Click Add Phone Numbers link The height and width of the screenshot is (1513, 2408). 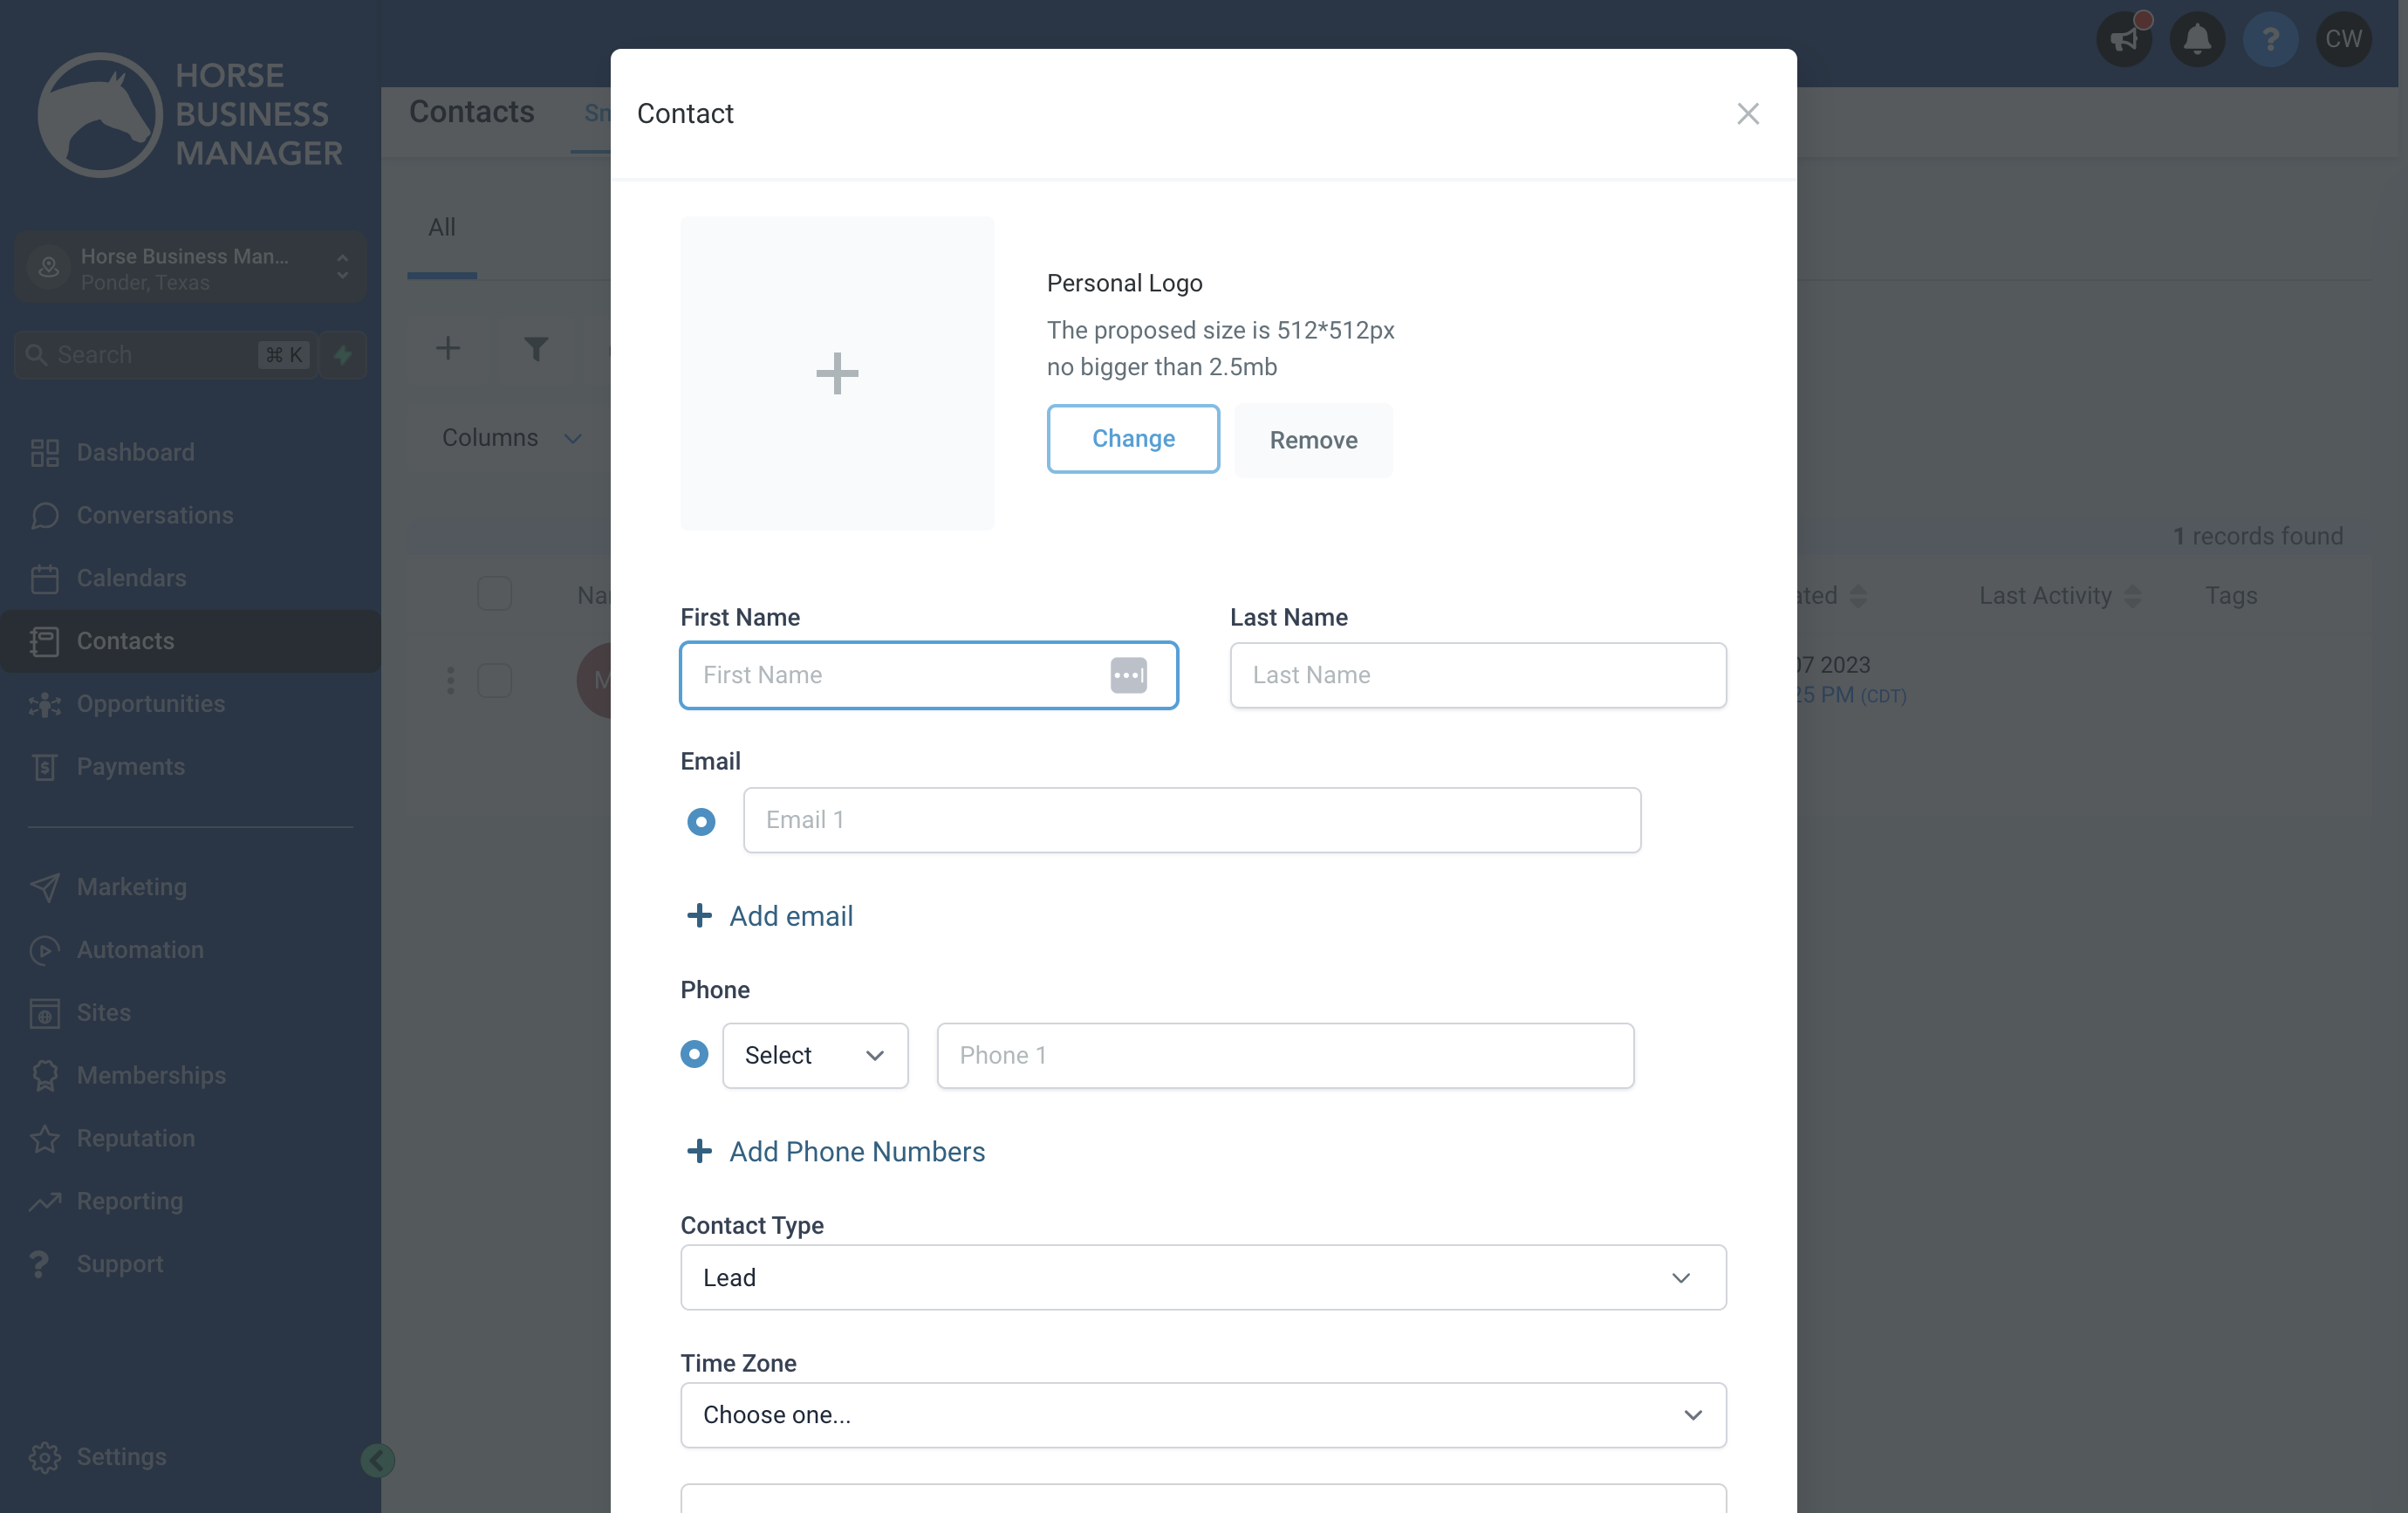(x=836, y=1151)
